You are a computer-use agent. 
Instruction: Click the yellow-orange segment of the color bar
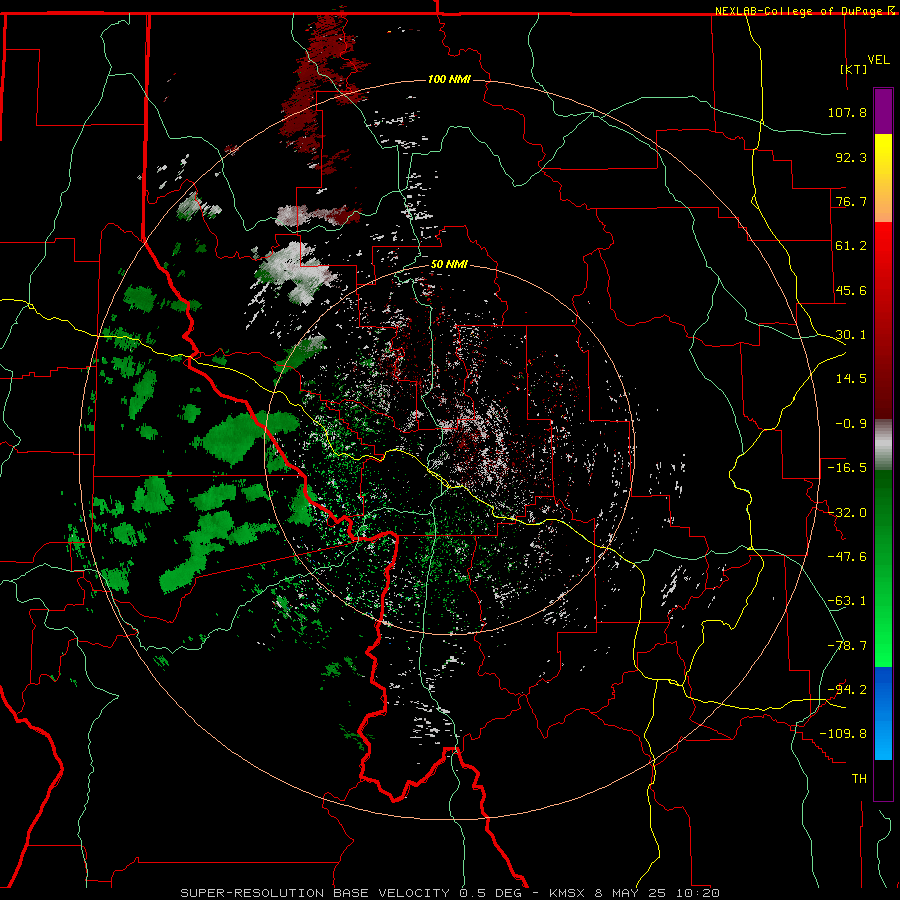coord(883,178)
